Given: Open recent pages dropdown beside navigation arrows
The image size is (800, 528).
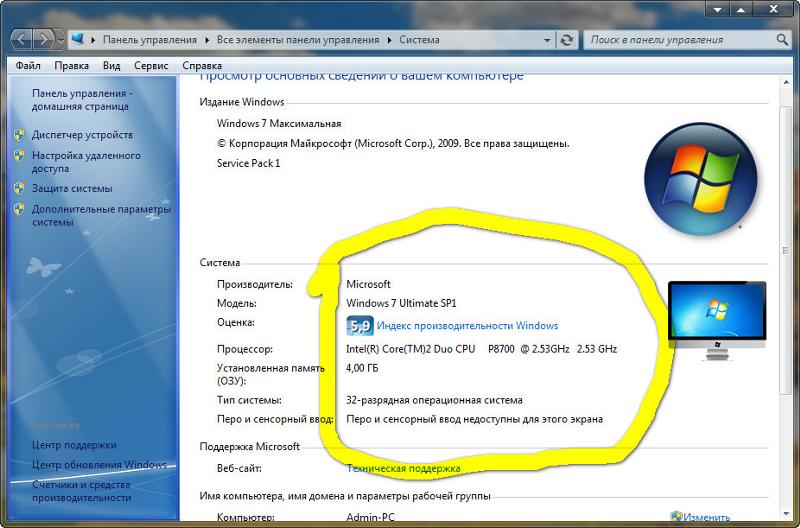Looking at the screenshot, I should (61, 40).
